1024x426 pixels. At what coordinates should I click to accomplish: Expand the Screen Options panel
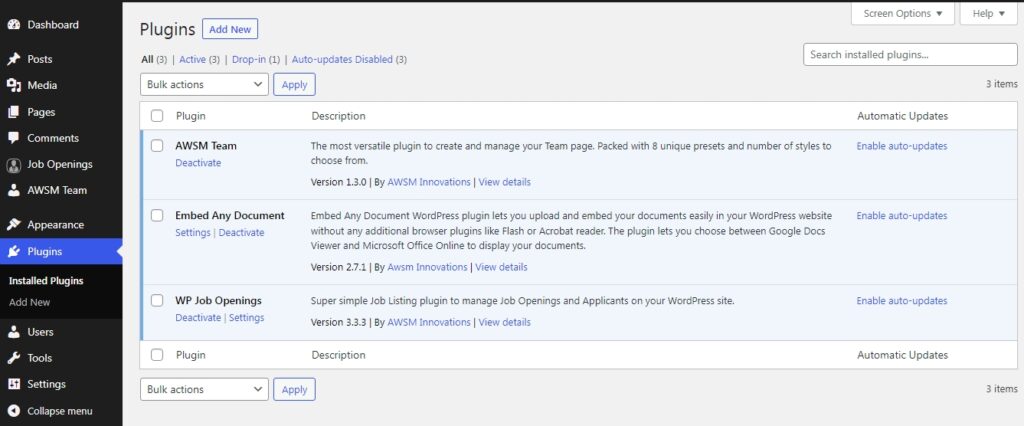(x=903, y=13)
